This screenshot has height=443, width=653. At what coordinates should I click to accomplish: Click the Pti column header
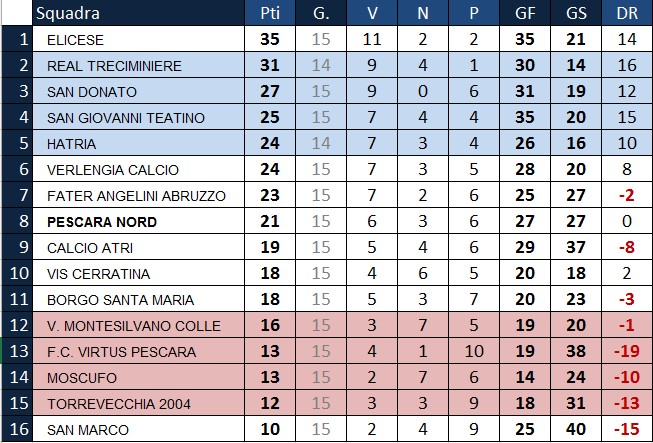point(270,13)
